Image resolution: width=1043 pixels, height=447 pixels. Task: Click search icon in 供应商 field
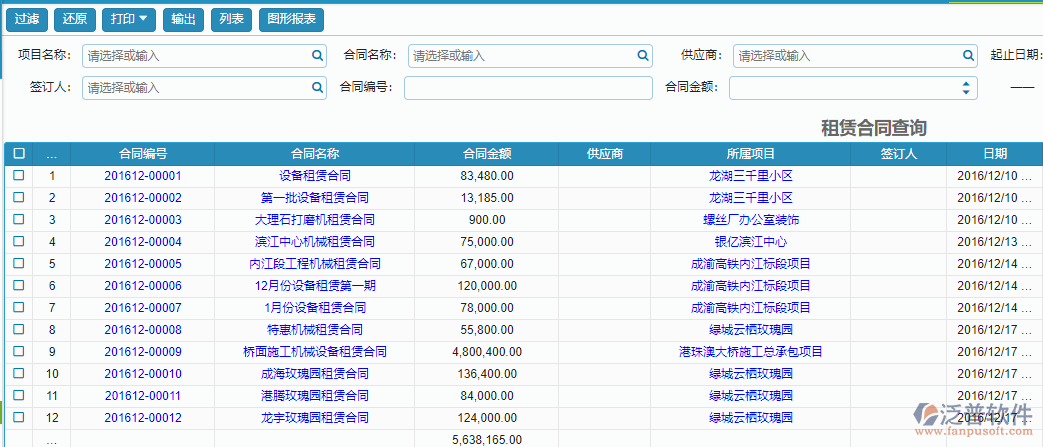968,56
